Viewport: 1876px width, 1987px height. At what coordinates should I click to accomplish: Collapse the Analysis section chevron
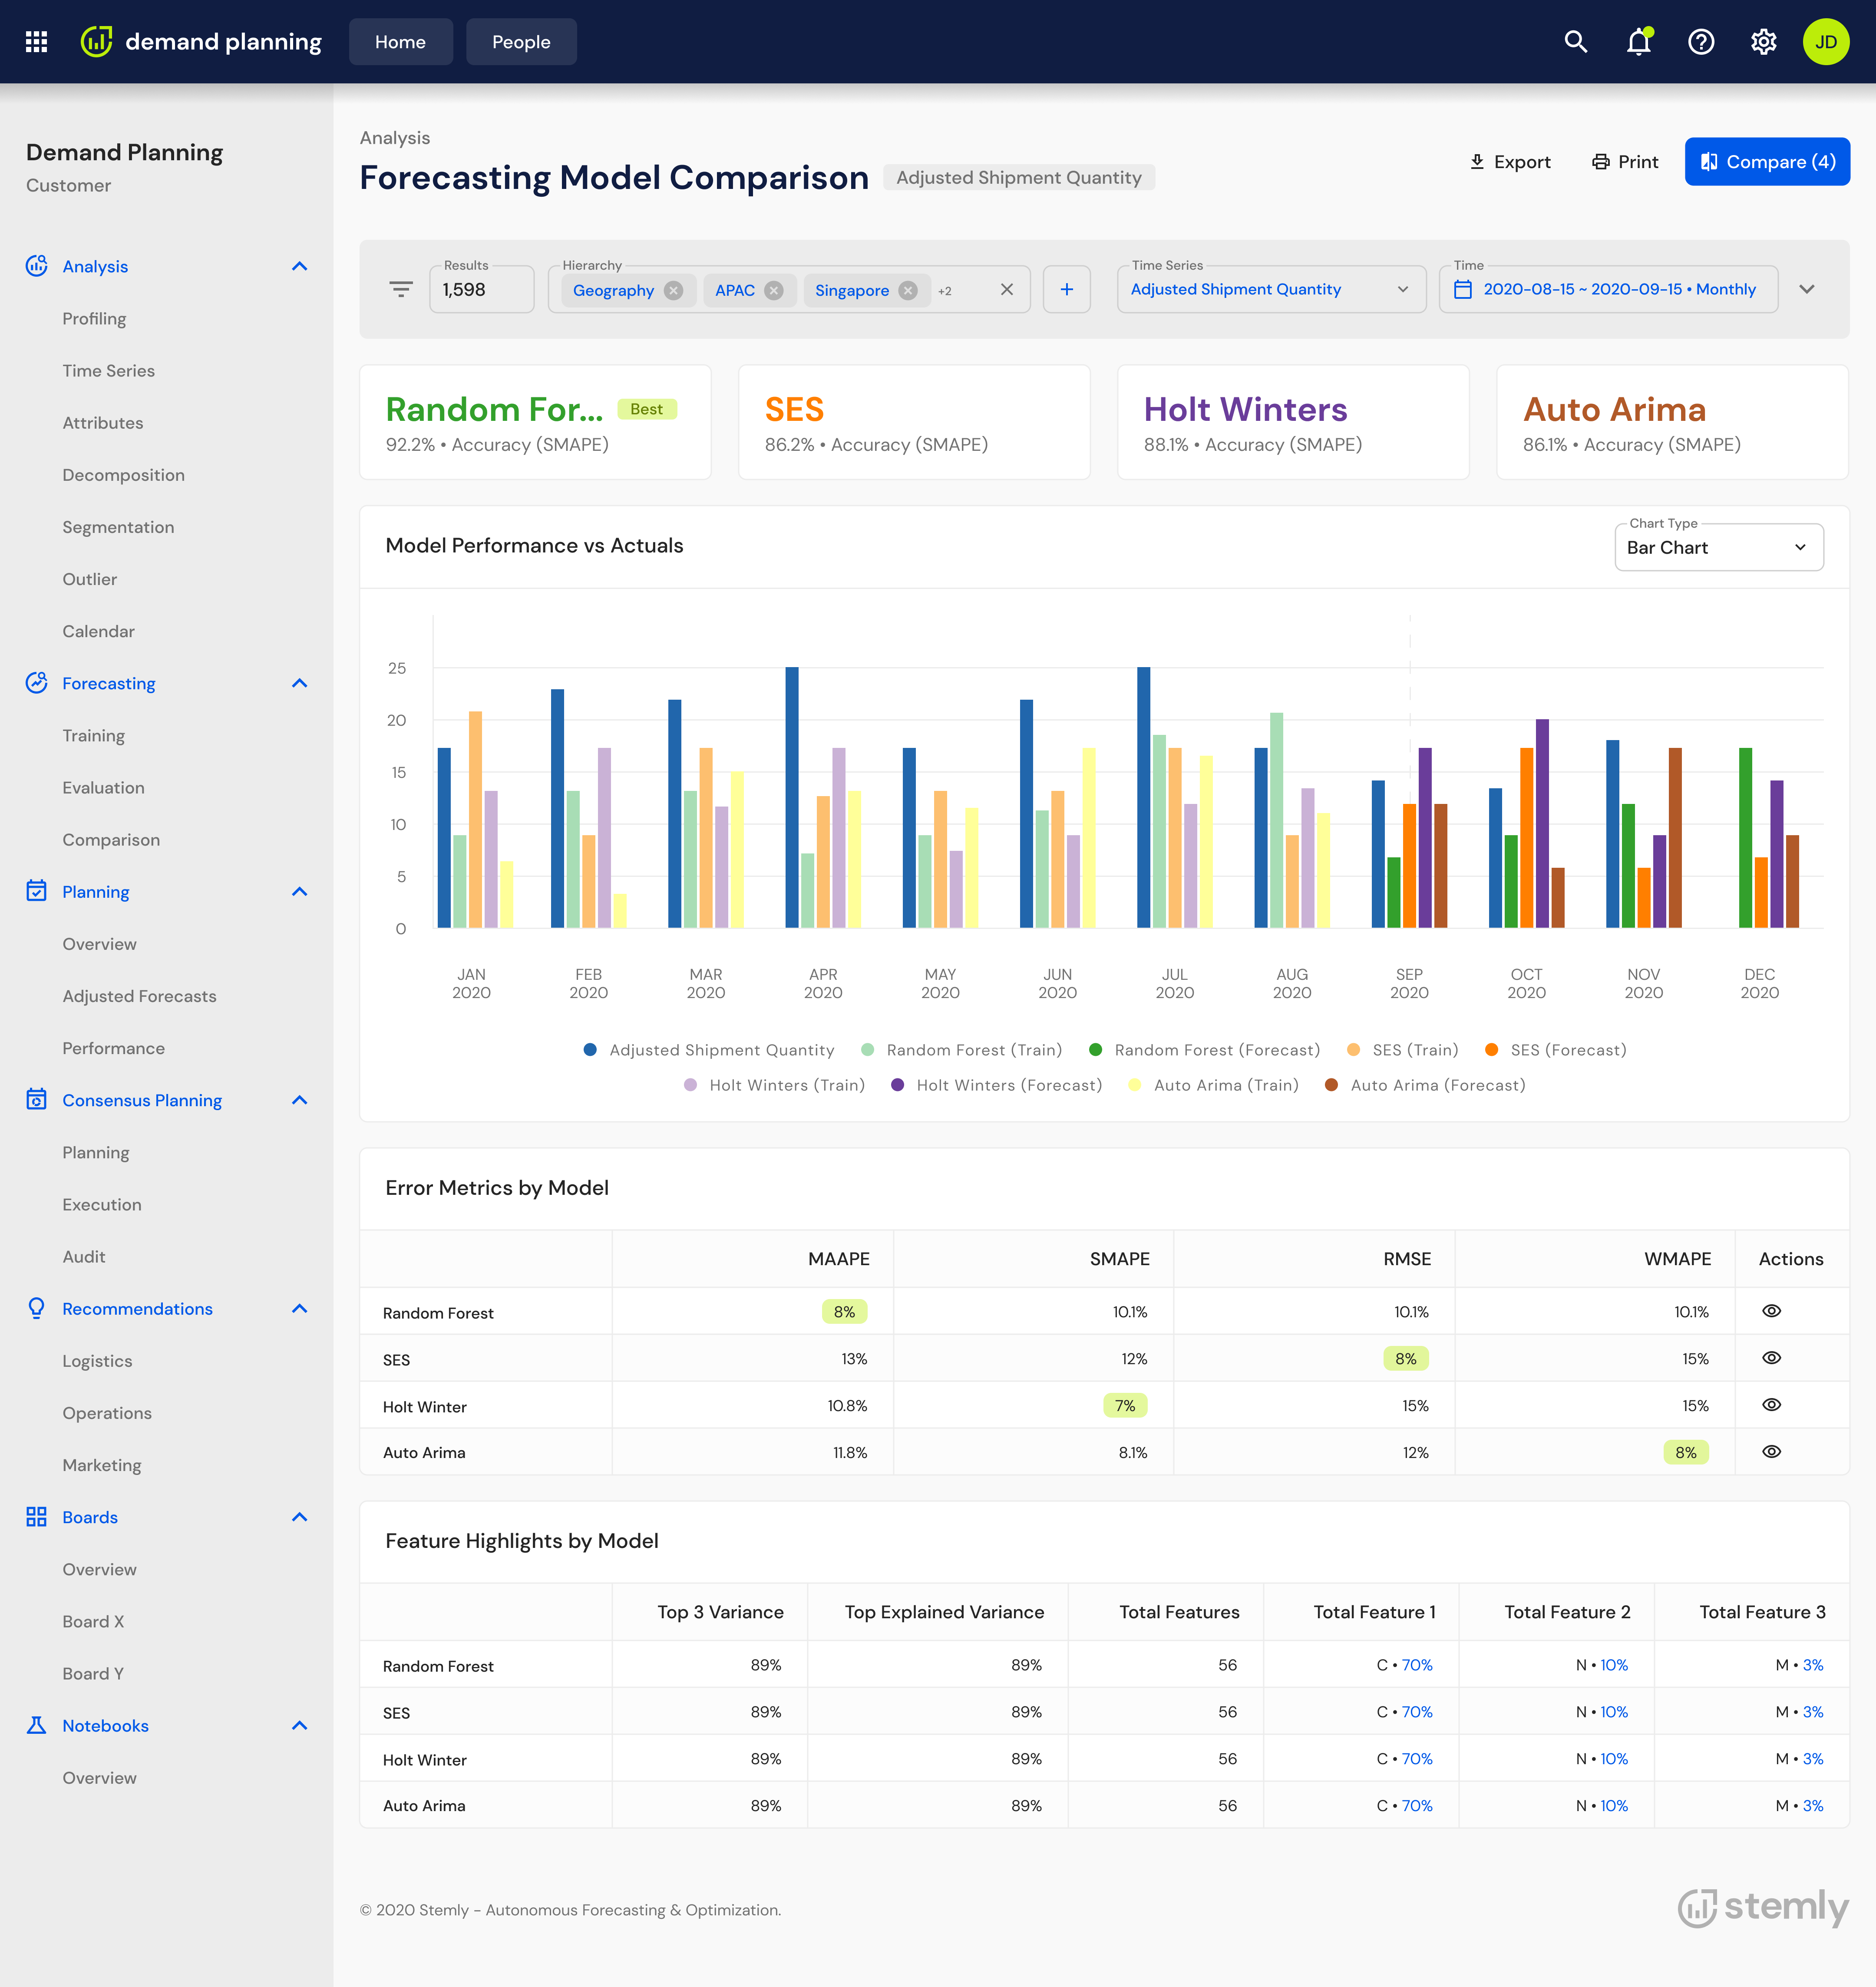[x=300, y=266]
